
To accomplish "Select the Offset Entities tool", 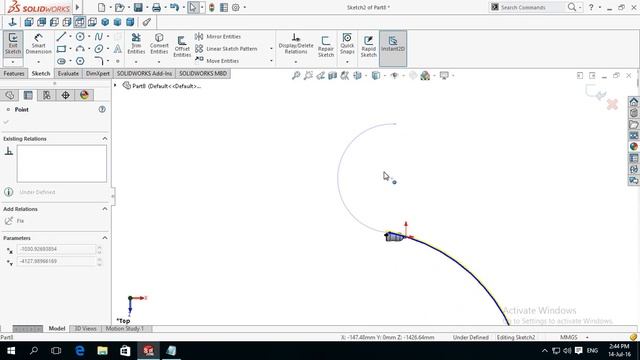I will pyautogui.click(x=182, y=47).
